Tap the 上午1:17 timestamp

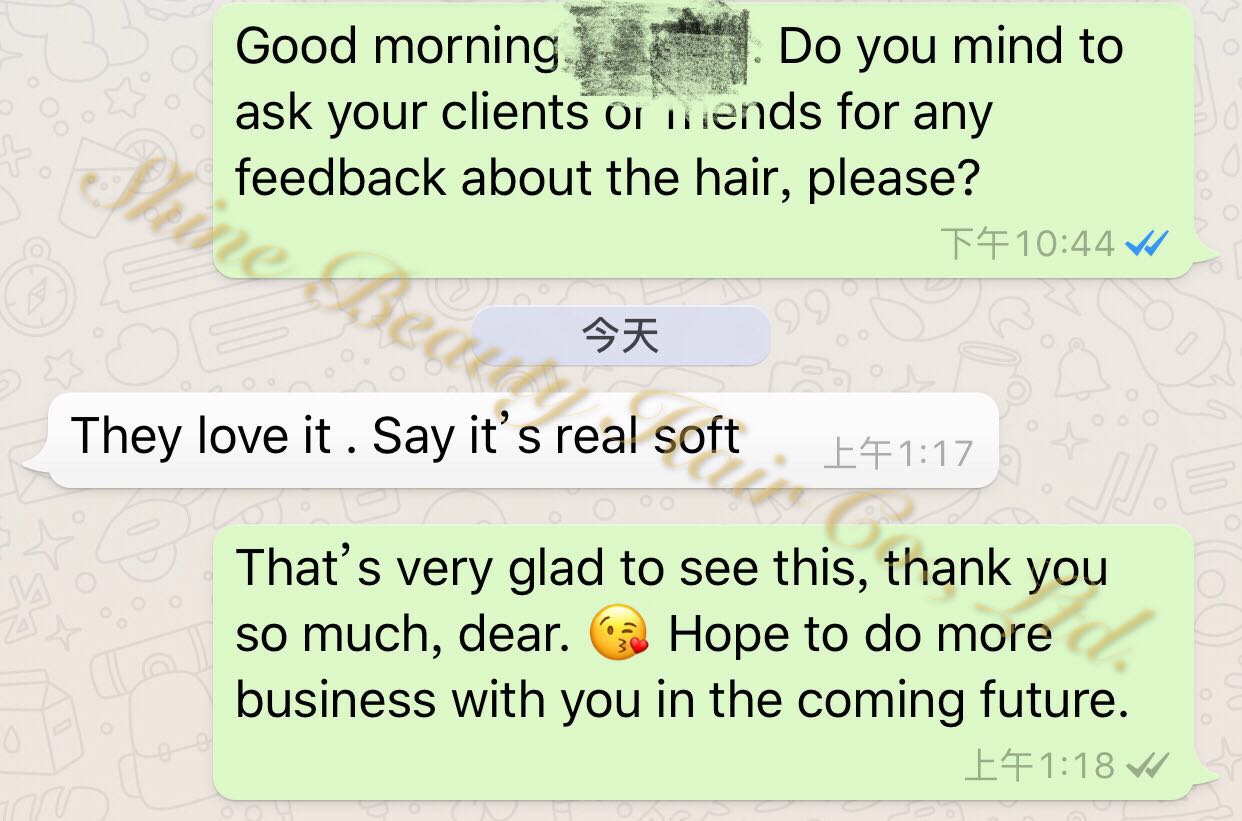pyautogui.click(x=897, y=455)
